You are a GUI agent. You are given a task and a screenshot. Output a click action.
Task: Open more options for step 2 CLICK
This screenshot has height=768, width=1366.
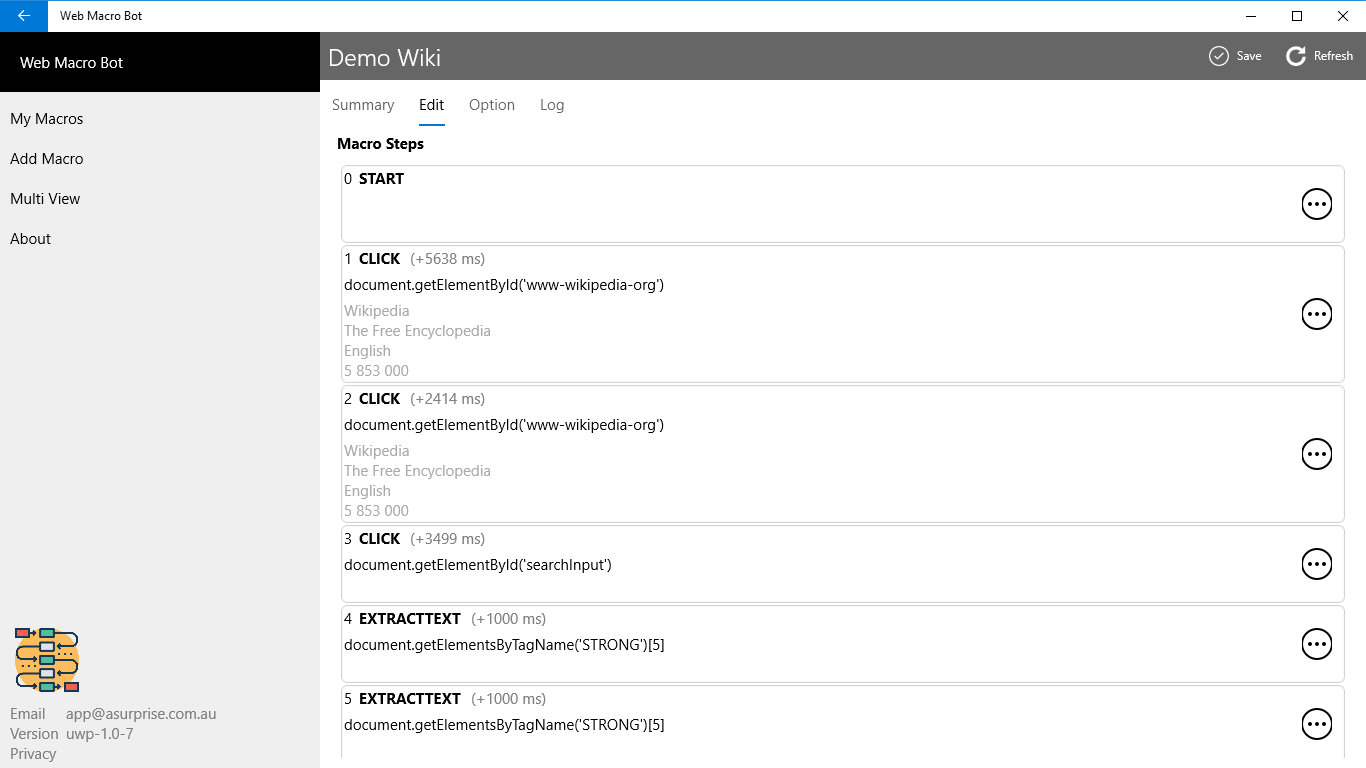click(1317, 454)
